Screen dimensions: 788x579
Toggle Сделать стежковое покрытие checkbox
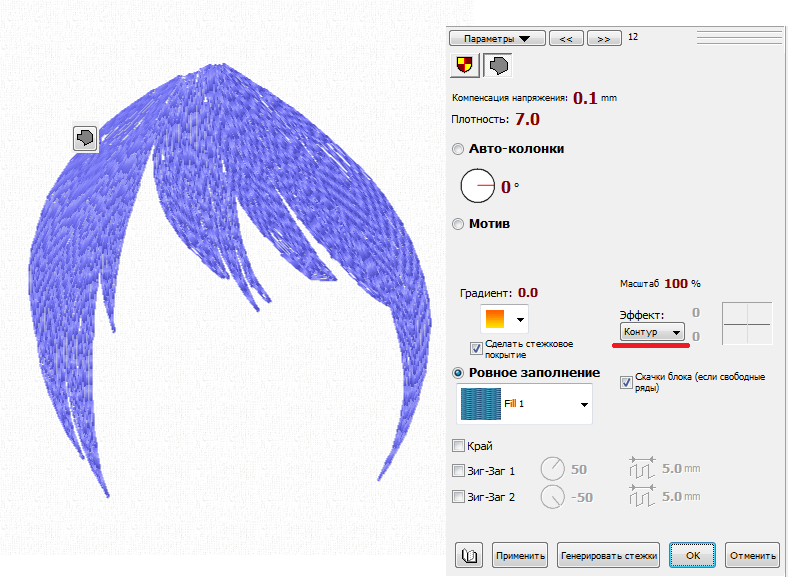point(475,348)
